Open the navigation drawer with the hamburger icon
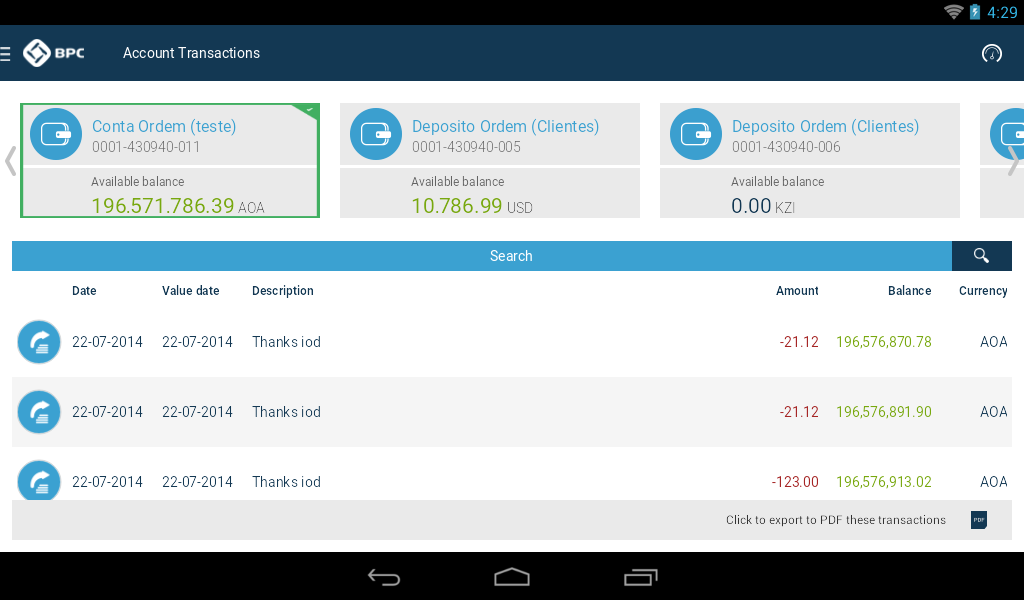1024x600 pixels. (x=6, y=52)
